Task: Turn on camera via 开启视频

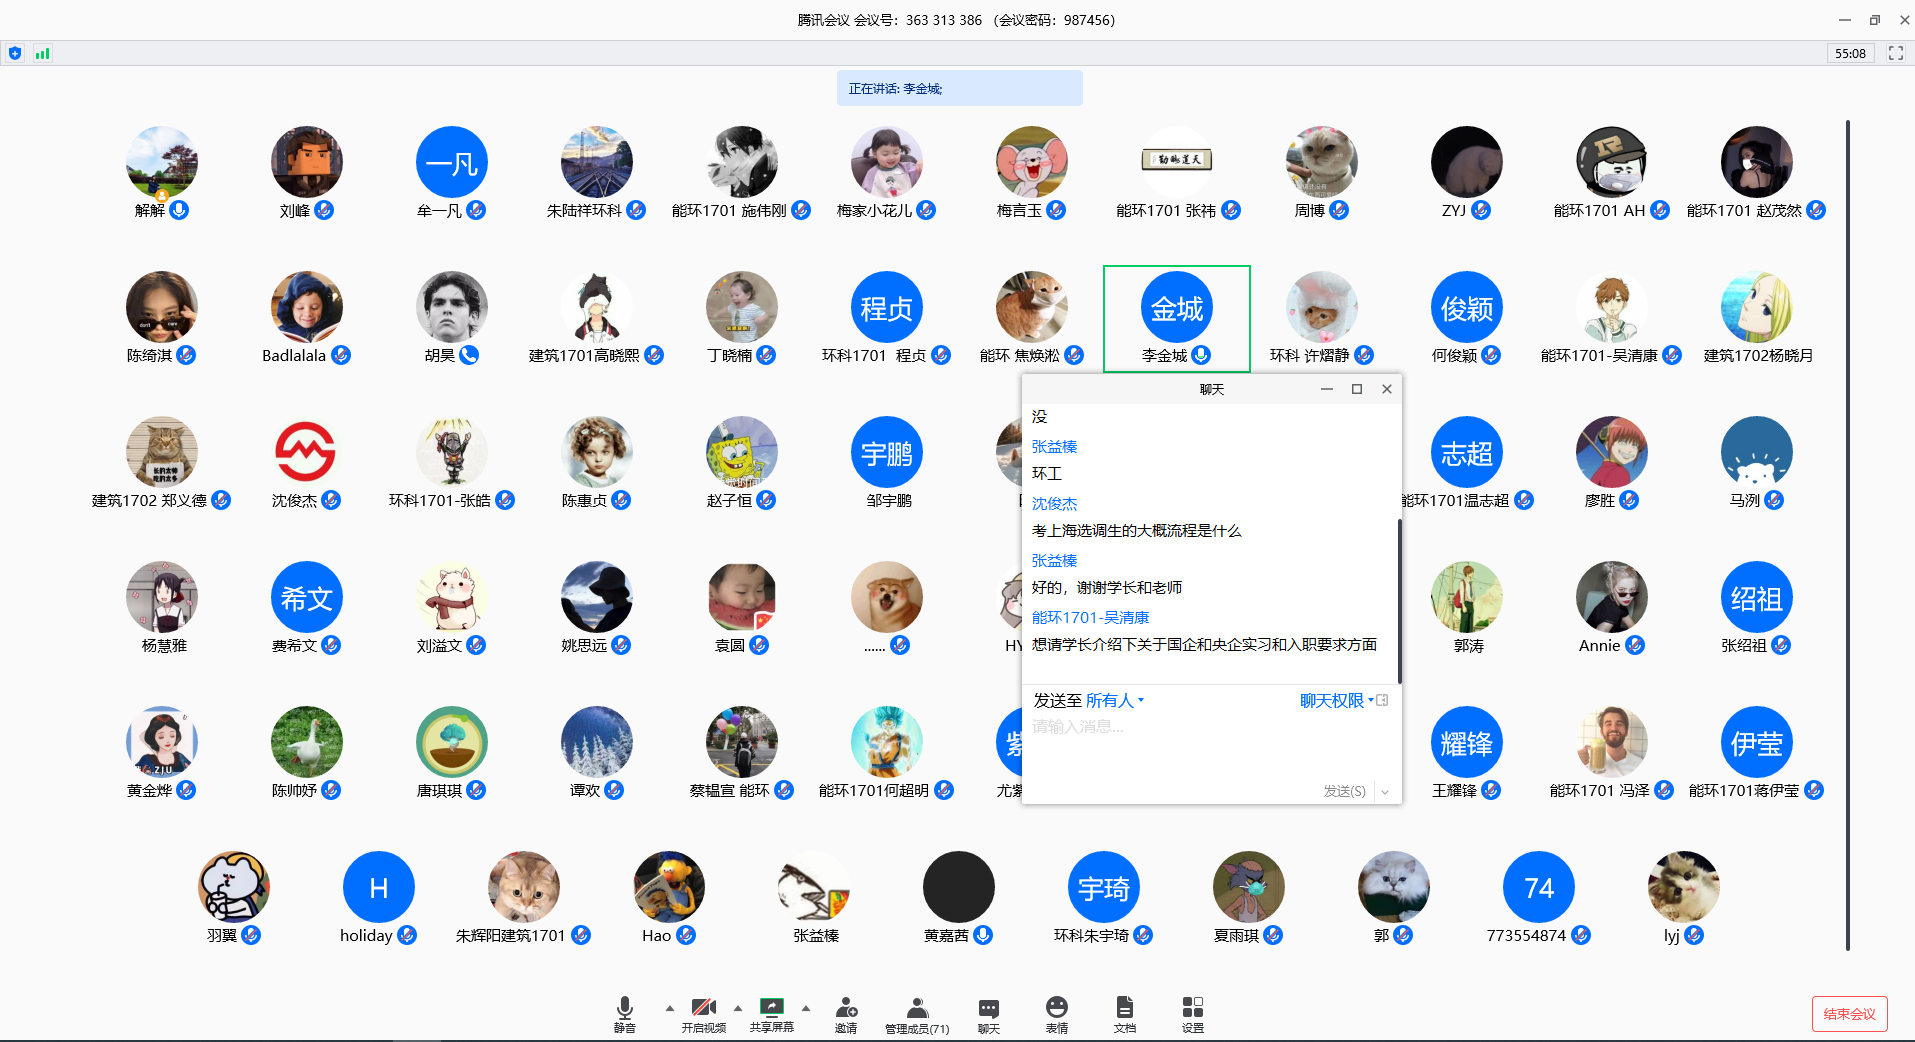Action: point(703,1012)
